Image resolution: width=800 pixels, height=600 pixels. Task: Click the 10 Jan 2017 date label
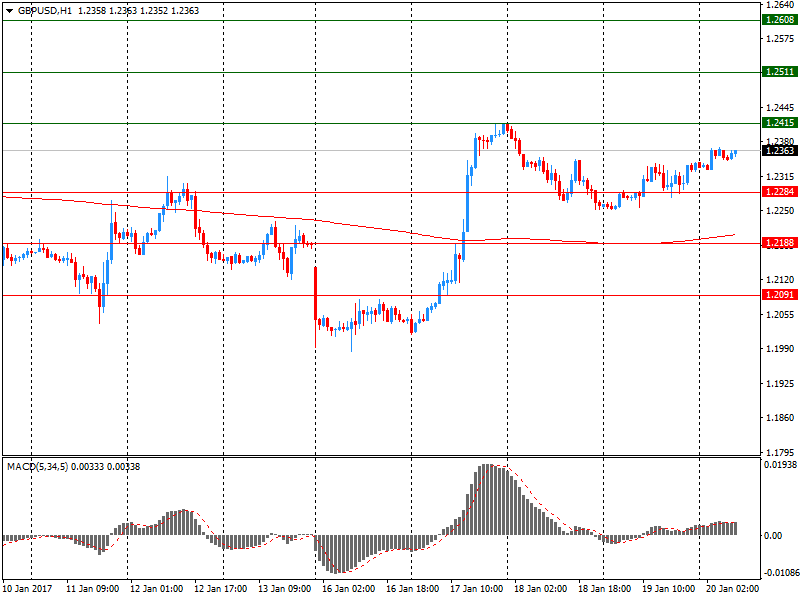click(x=28, y=589)
